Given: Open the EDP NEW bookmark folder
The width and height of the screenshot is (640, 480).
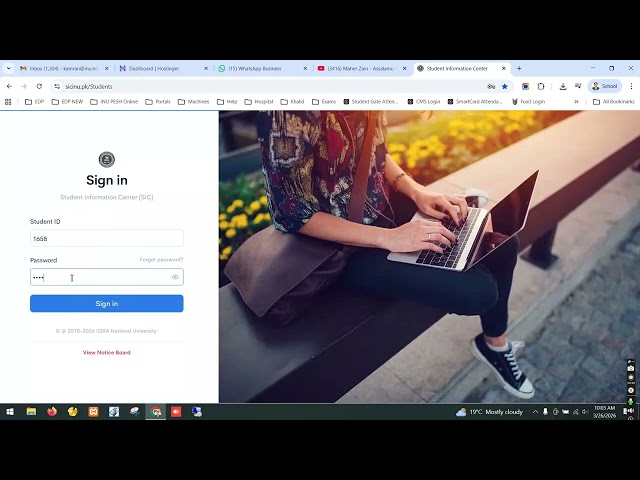Looking at the screenshot, I should [67, 102].
